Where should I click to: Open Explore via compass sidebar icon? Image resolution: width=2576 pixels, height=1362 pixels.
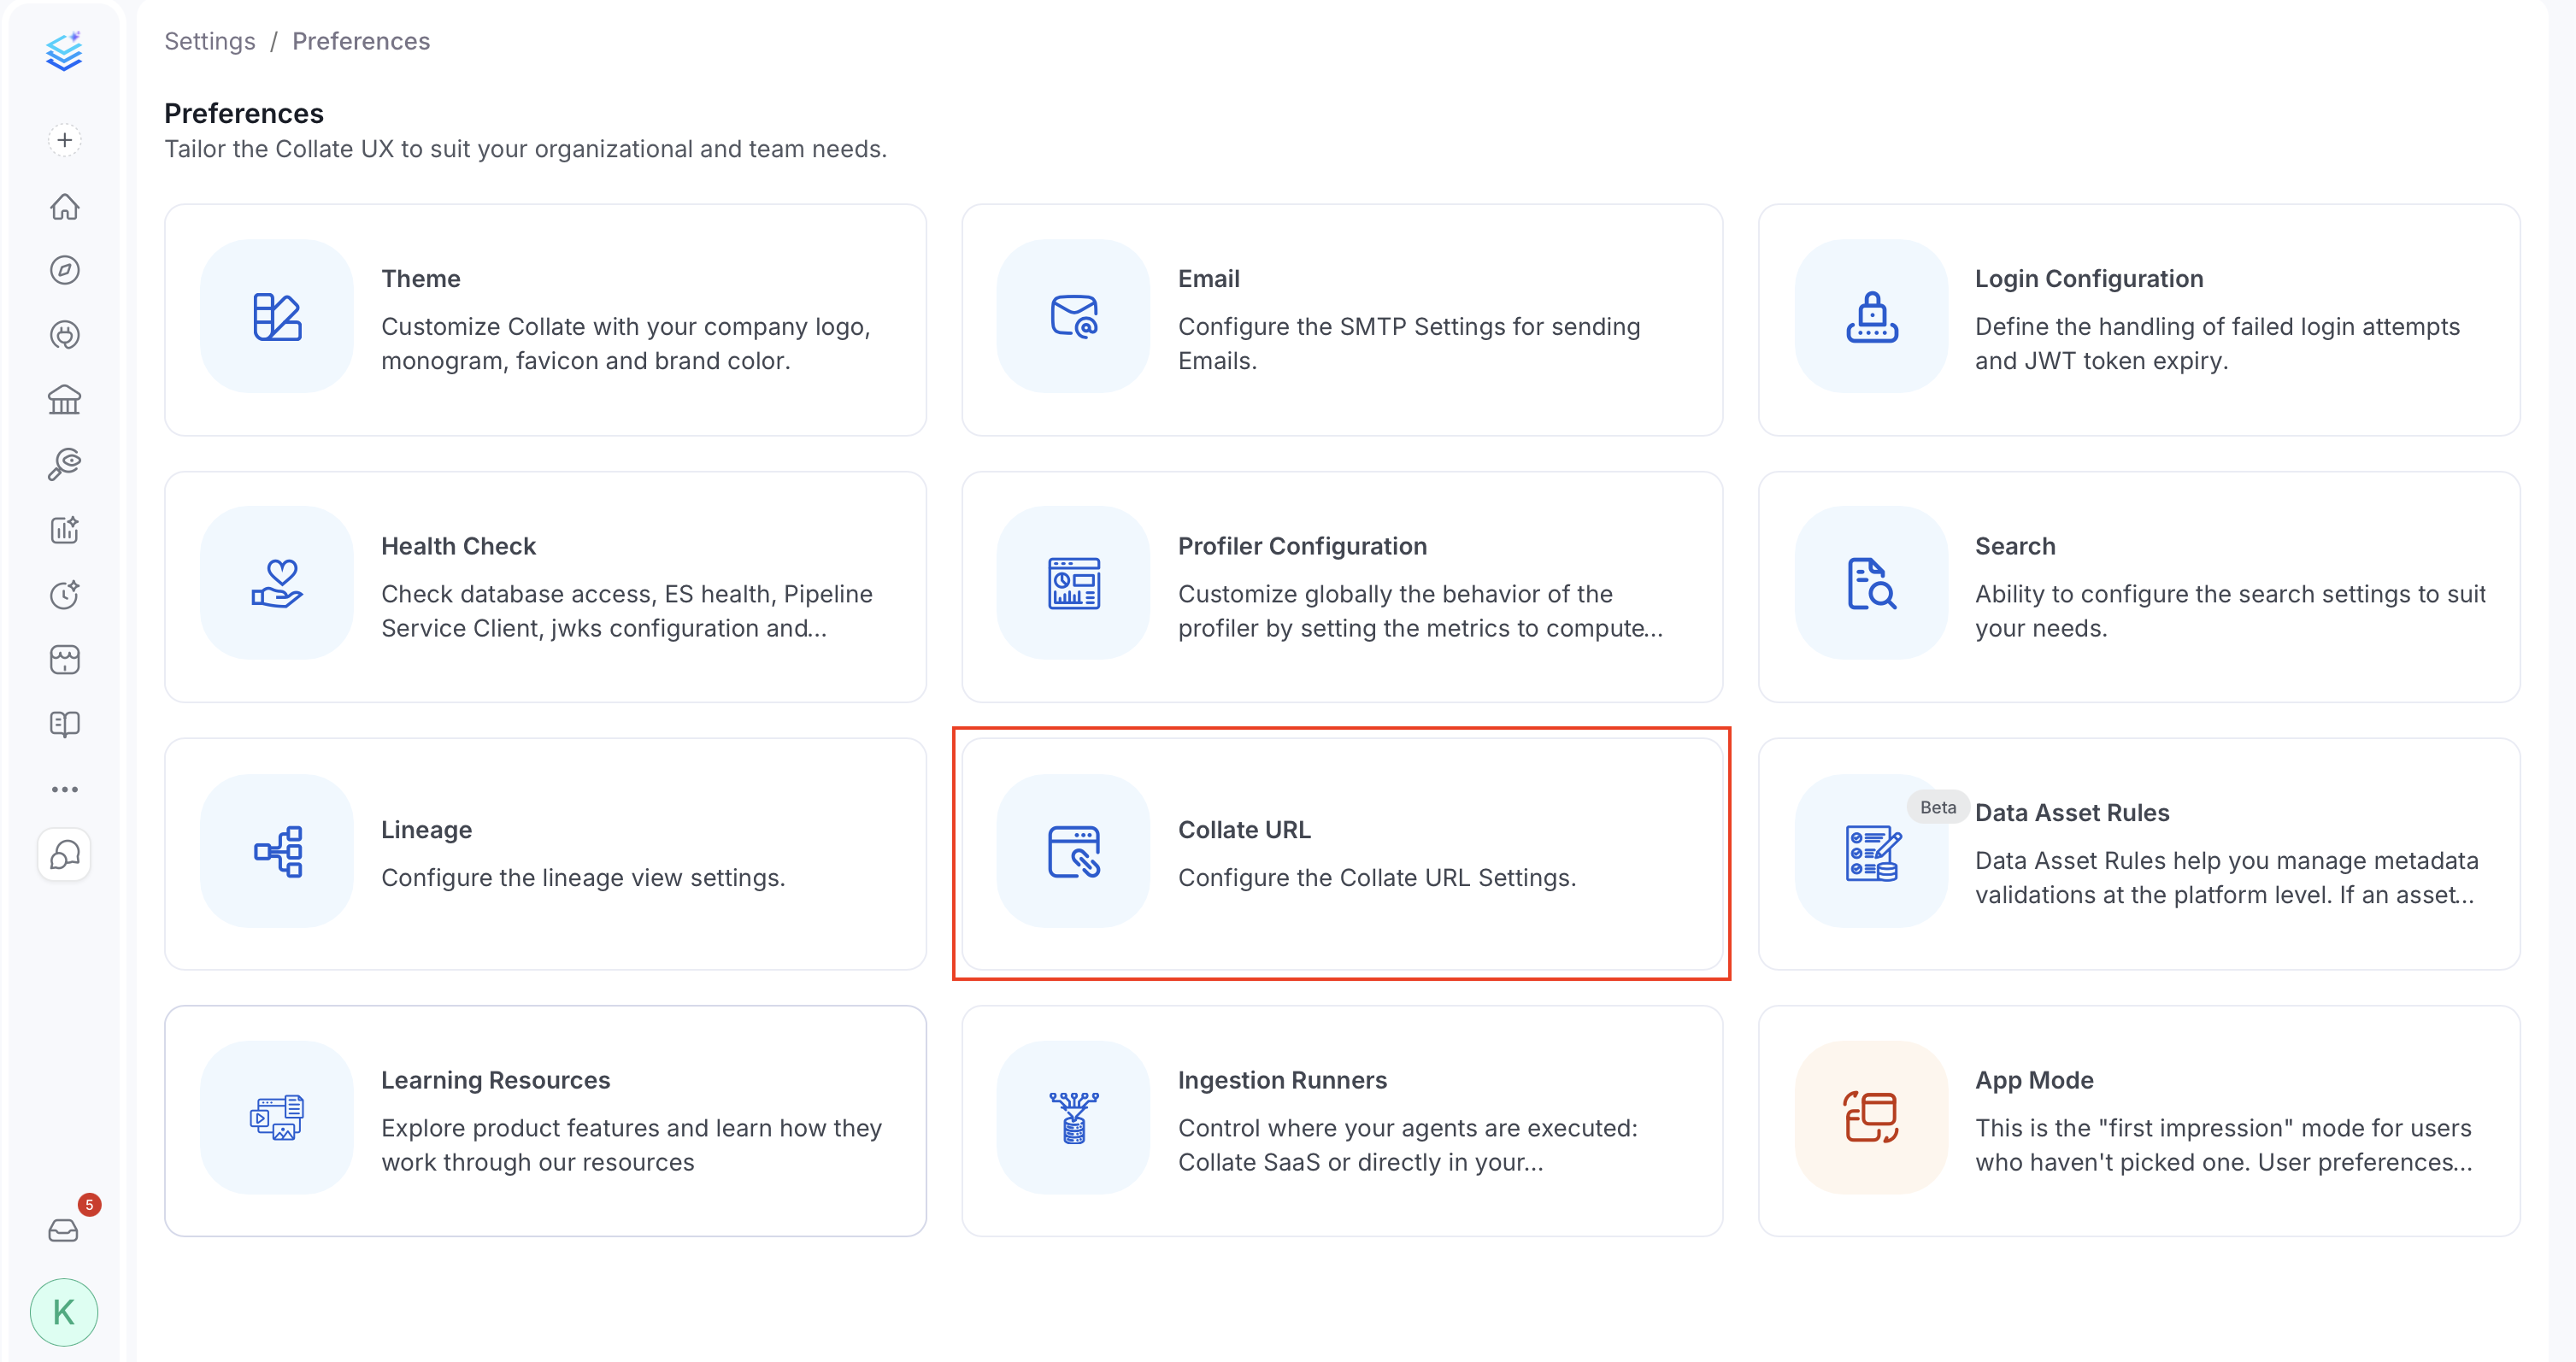pos(65,270)
